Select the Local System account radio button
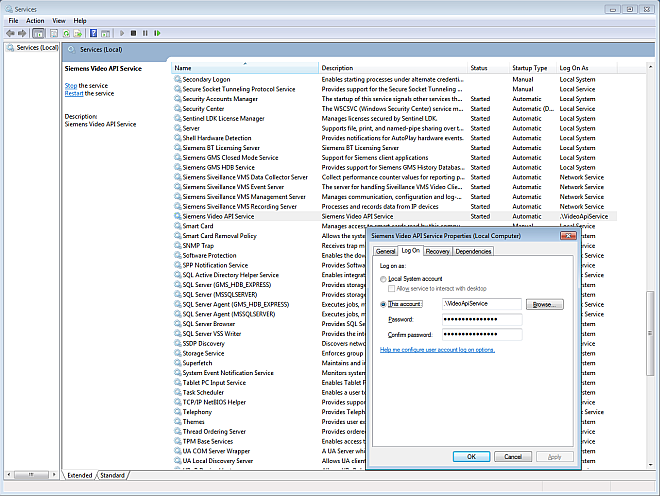 384,278
